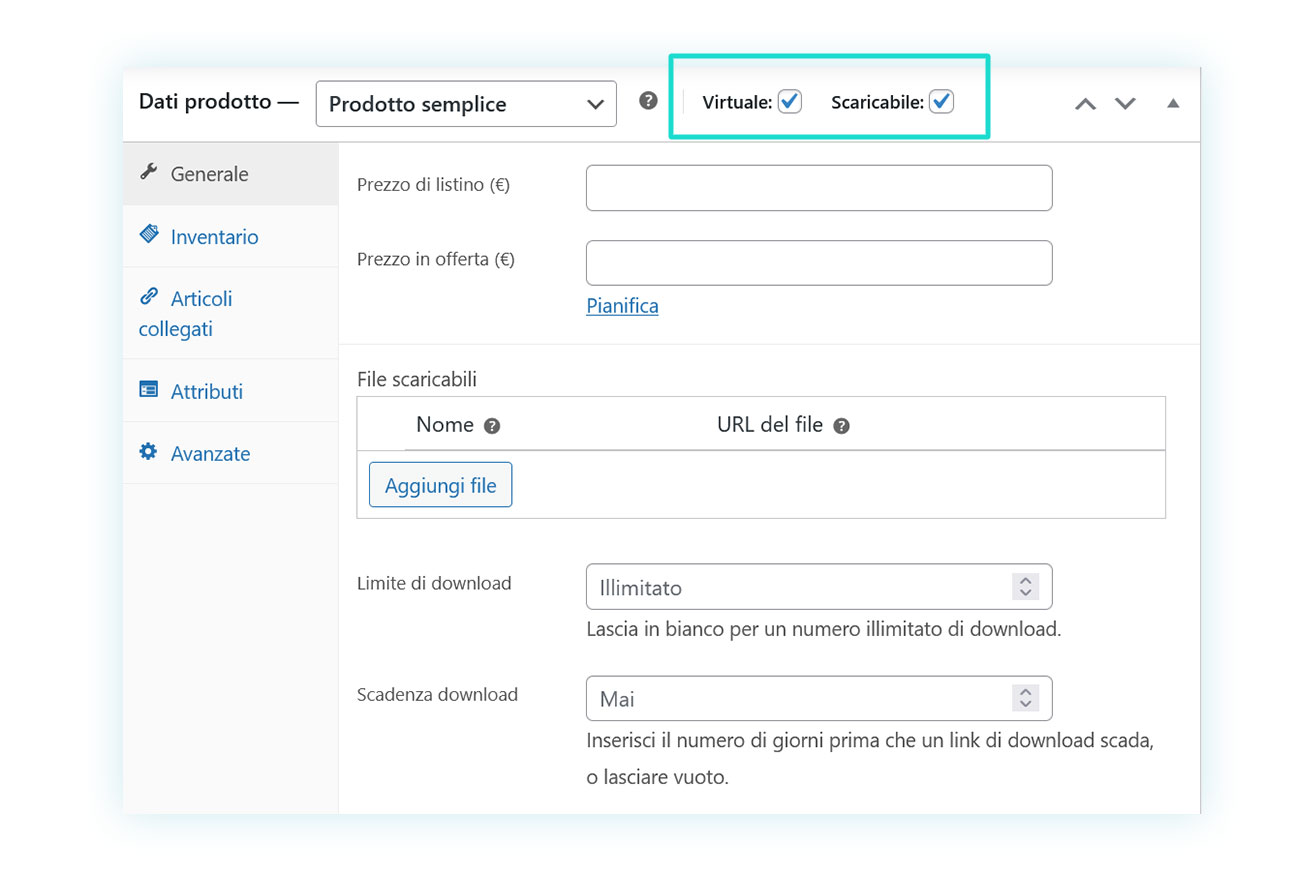Click the help icon next to Nome
1300x872 pixels.
491,426
